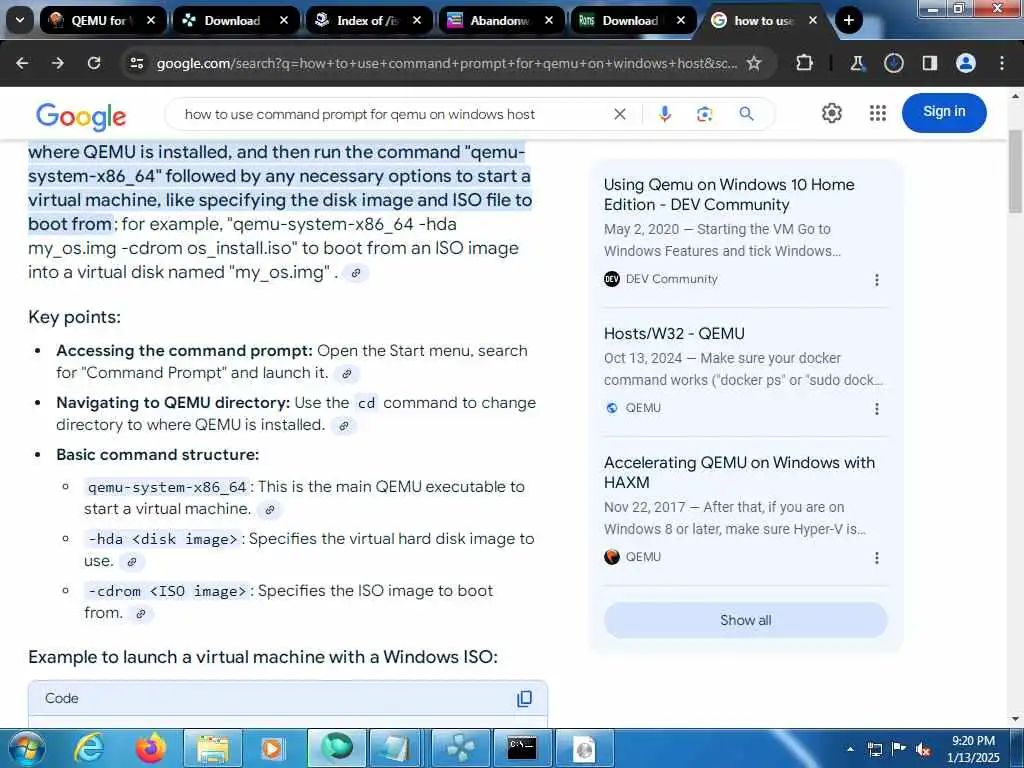The image size is (1024, 768).
Task: Click the address bar URL
Action: (x=447, y=63)
